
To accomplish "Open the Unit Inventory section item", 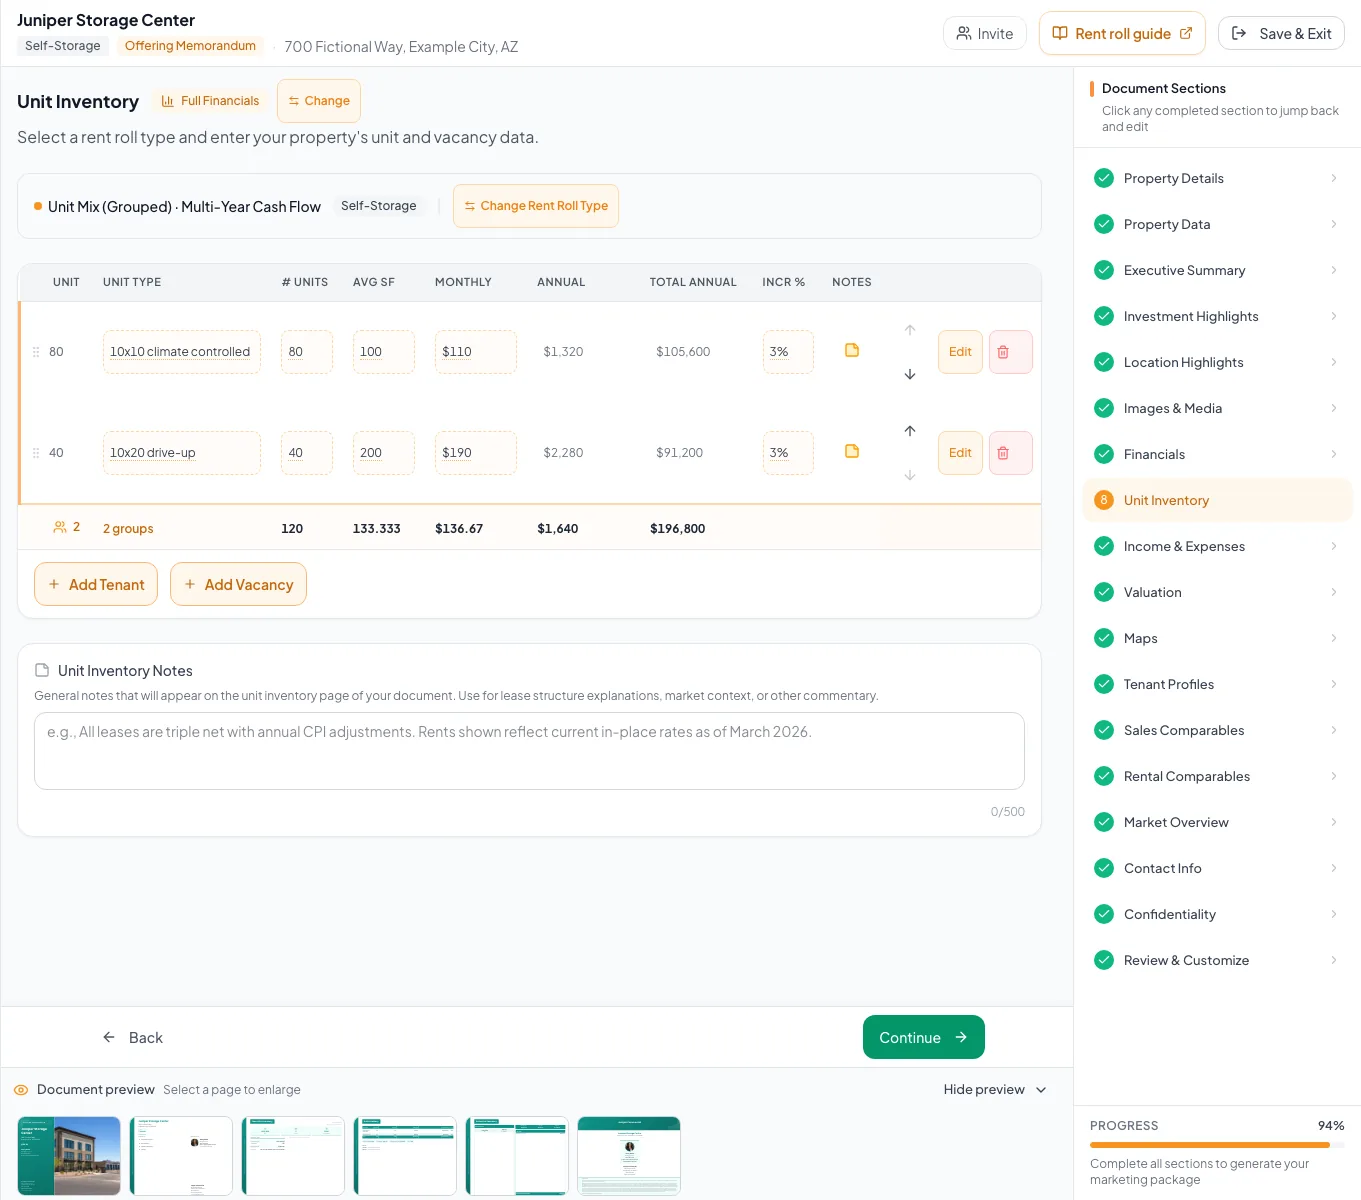I will (1217, 500).
